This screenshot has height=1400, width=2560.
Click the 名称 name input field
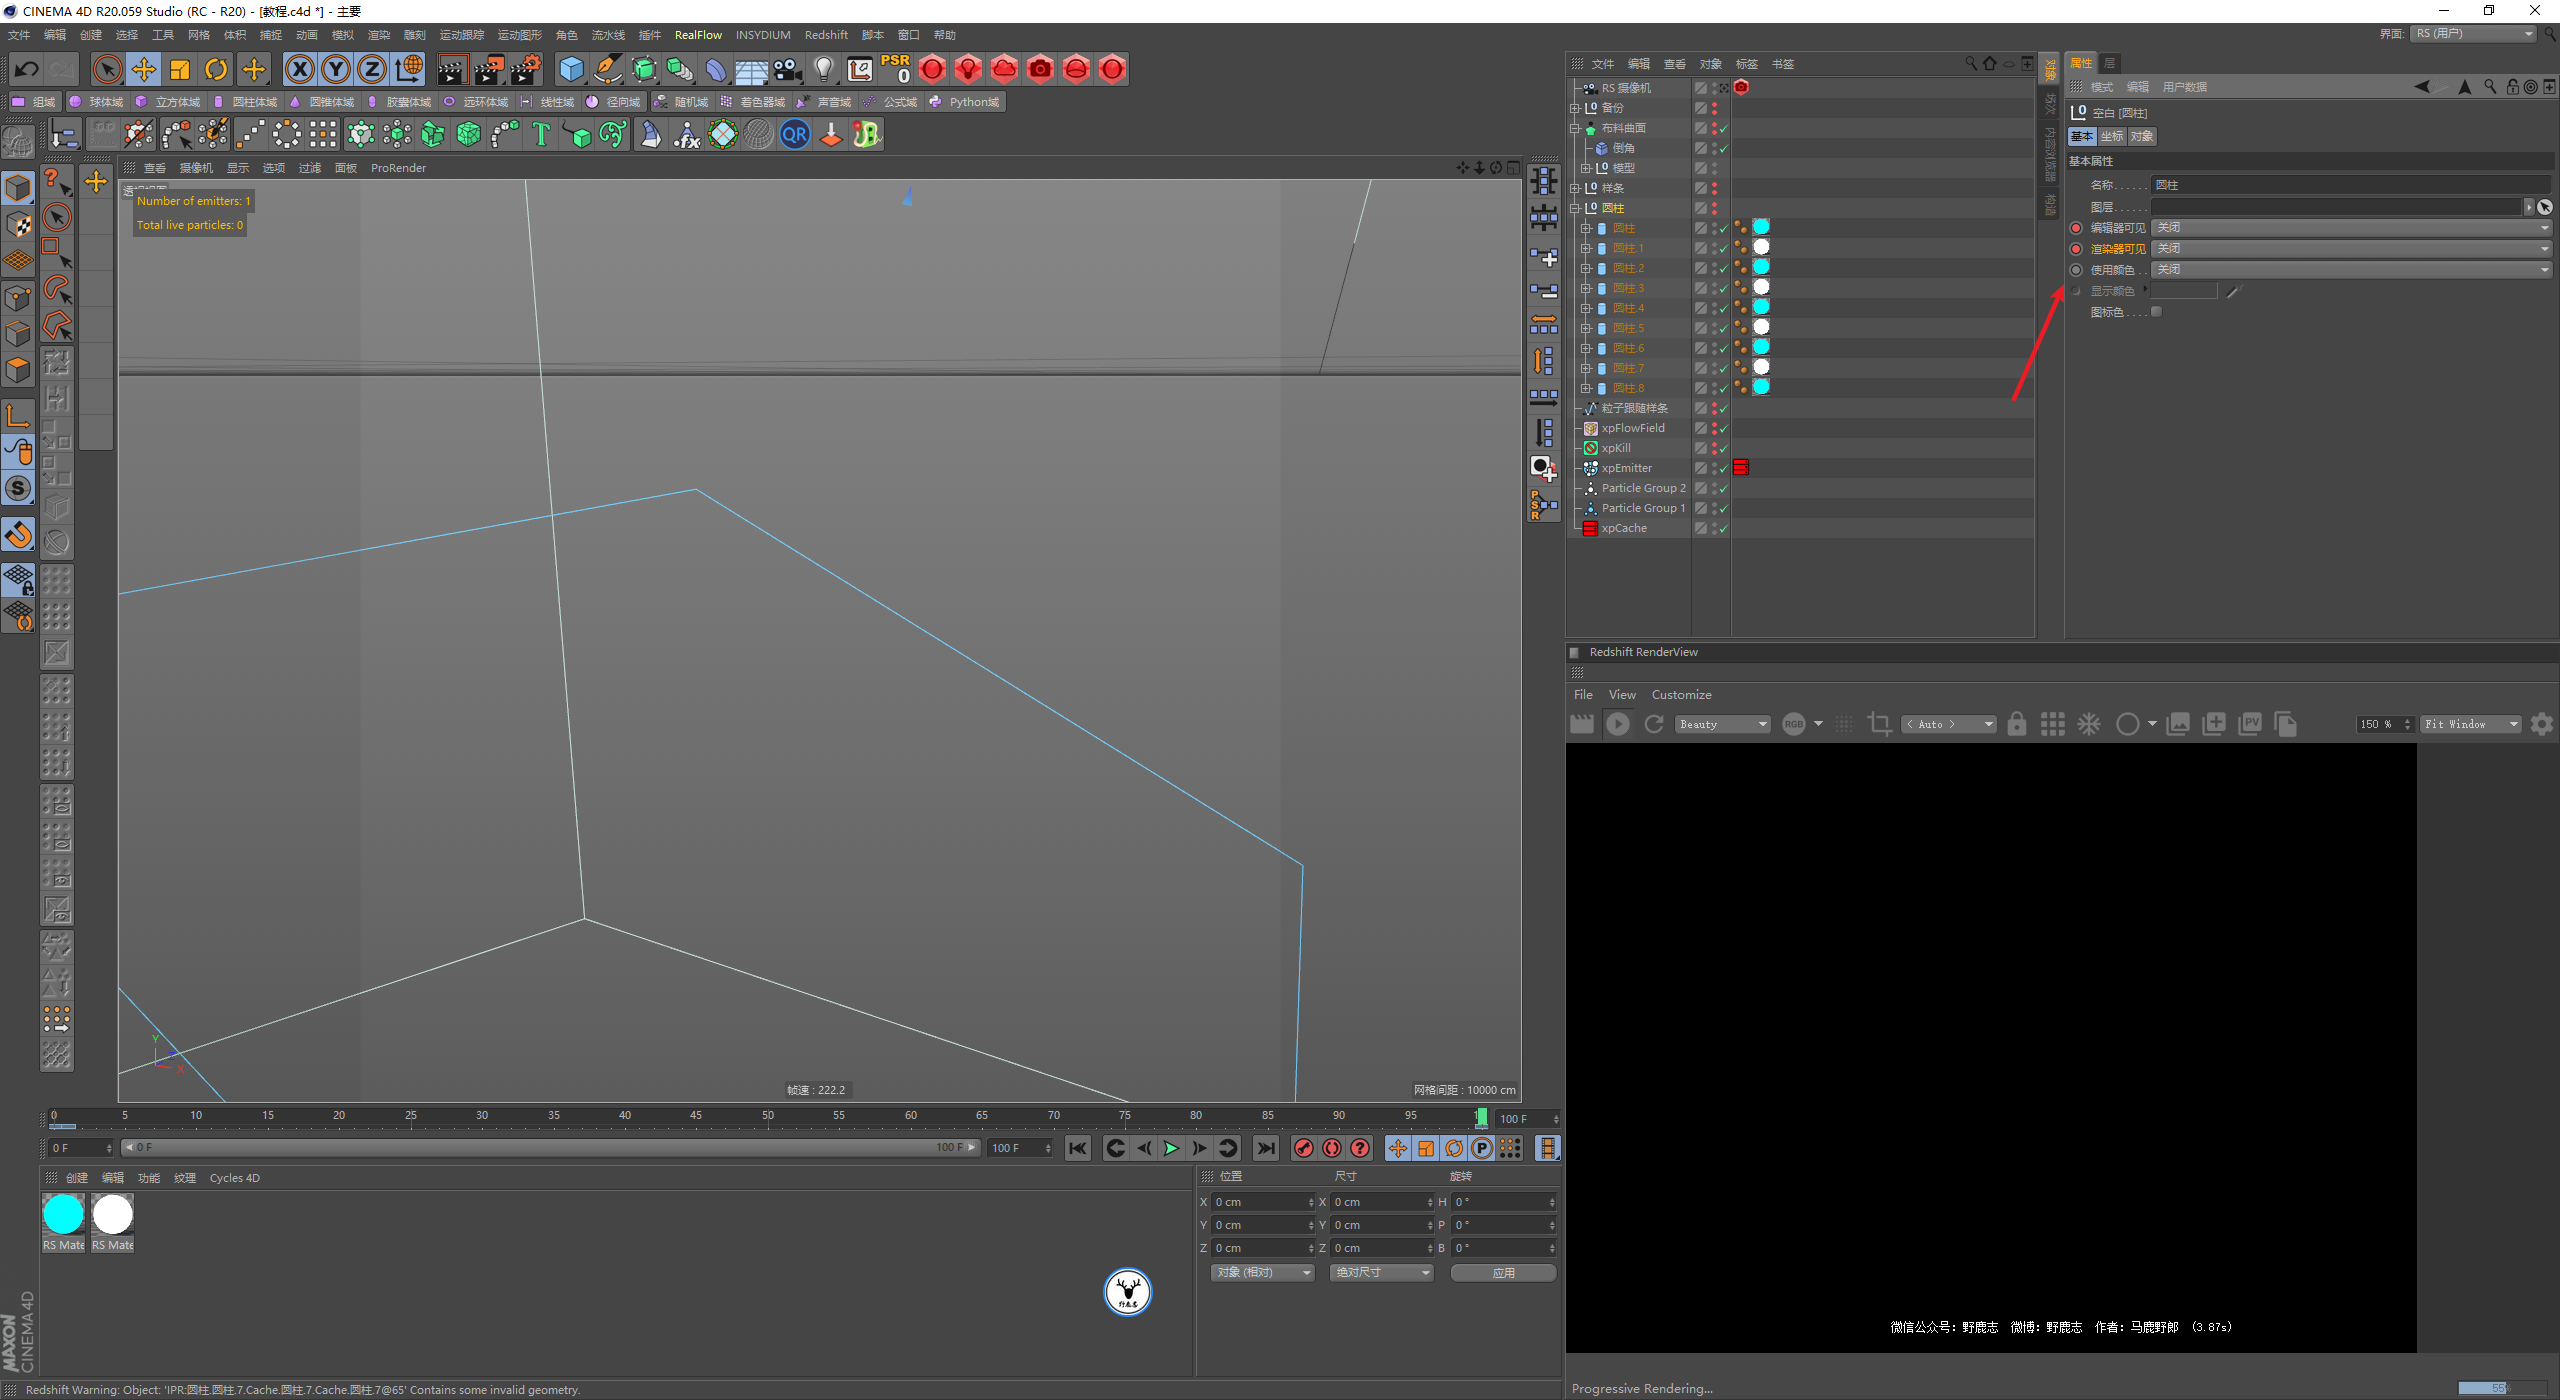pyautogui.click(x=2352, y=185)
